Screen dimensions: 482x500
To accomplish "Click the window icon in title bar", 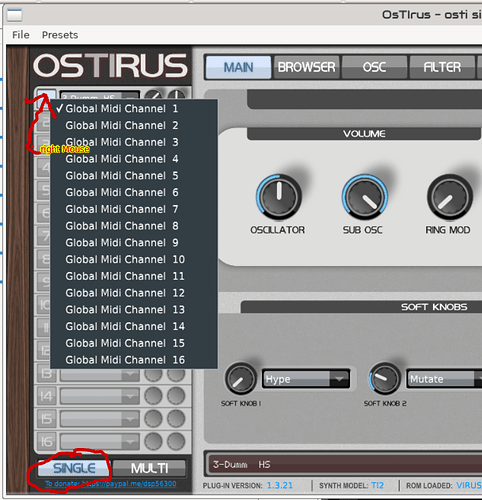I will pyautogui.click(x=15, y=15).
